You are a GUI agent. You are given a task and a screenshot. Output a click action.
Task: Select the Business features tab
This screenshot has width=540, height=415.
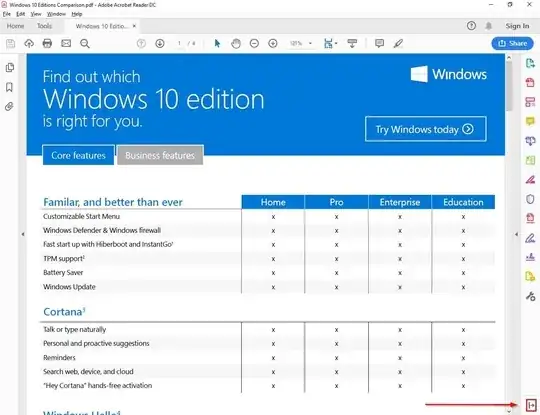click(x=160, y=155)
